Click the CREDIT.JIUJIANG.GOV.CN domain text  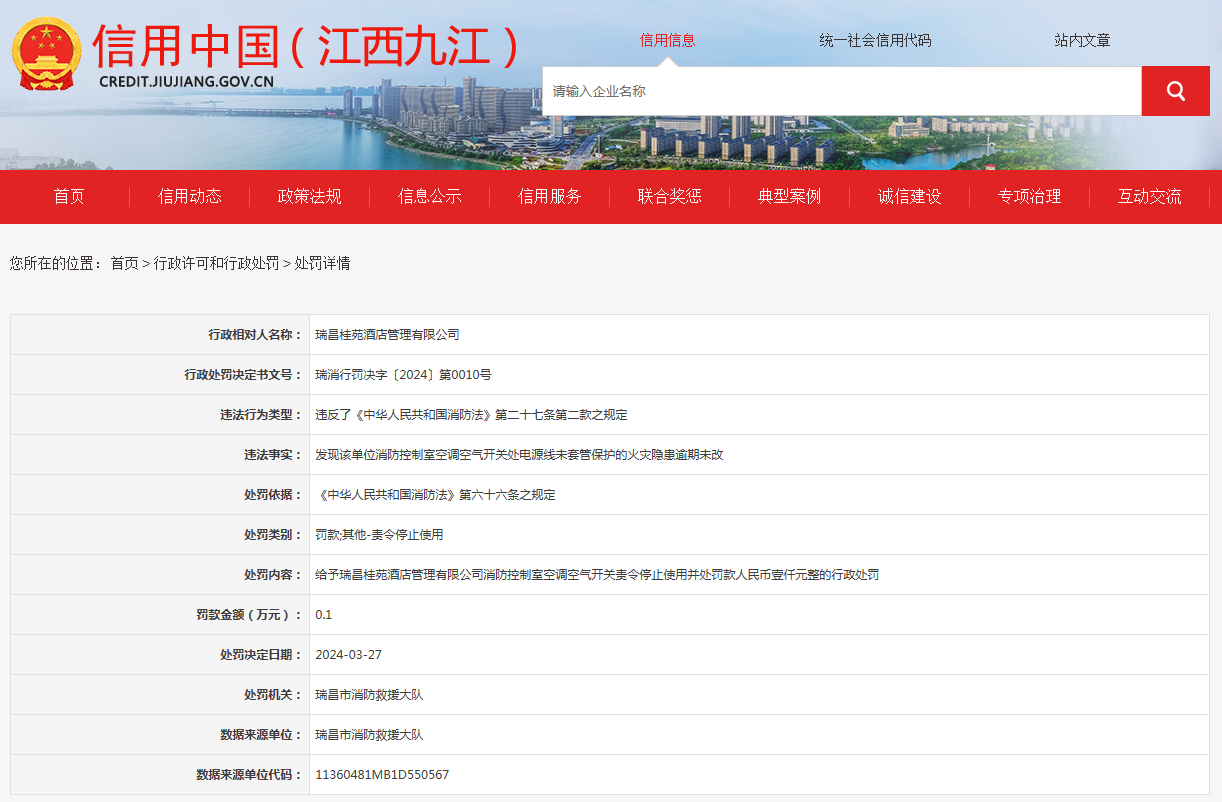[x=186, y=83]
